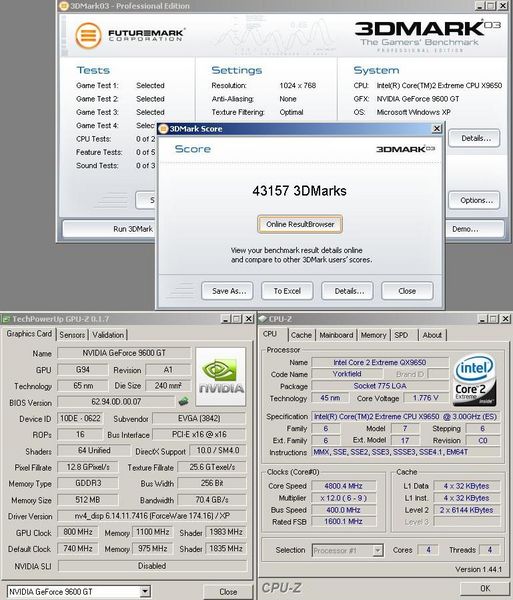
Task: Expand the Processor #1 selection dropdown
Action: pyautogui.click(x=378, y=550)
